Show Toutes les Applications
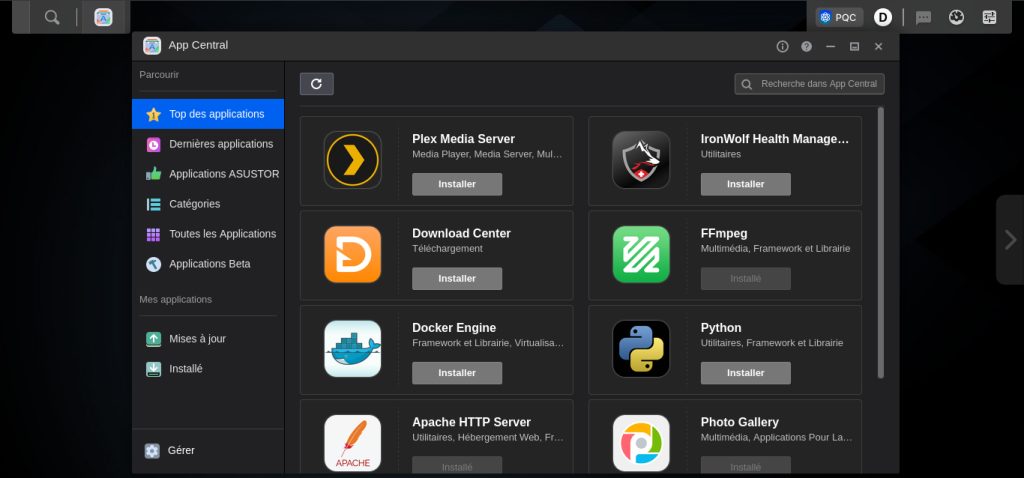Viewport: 1024px width, 478px height. pos(208,234)
